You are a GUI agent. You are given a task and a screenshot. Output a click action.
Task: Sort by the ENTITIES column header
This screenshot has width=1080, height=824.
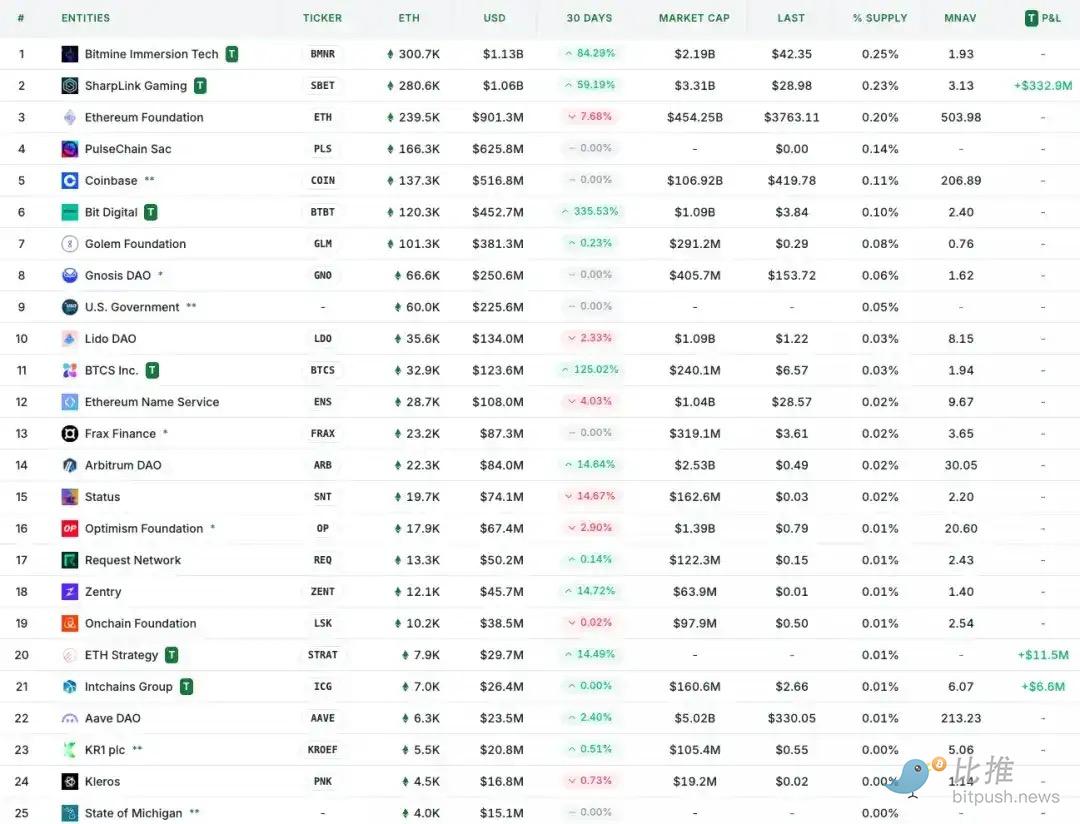point(85,18)
